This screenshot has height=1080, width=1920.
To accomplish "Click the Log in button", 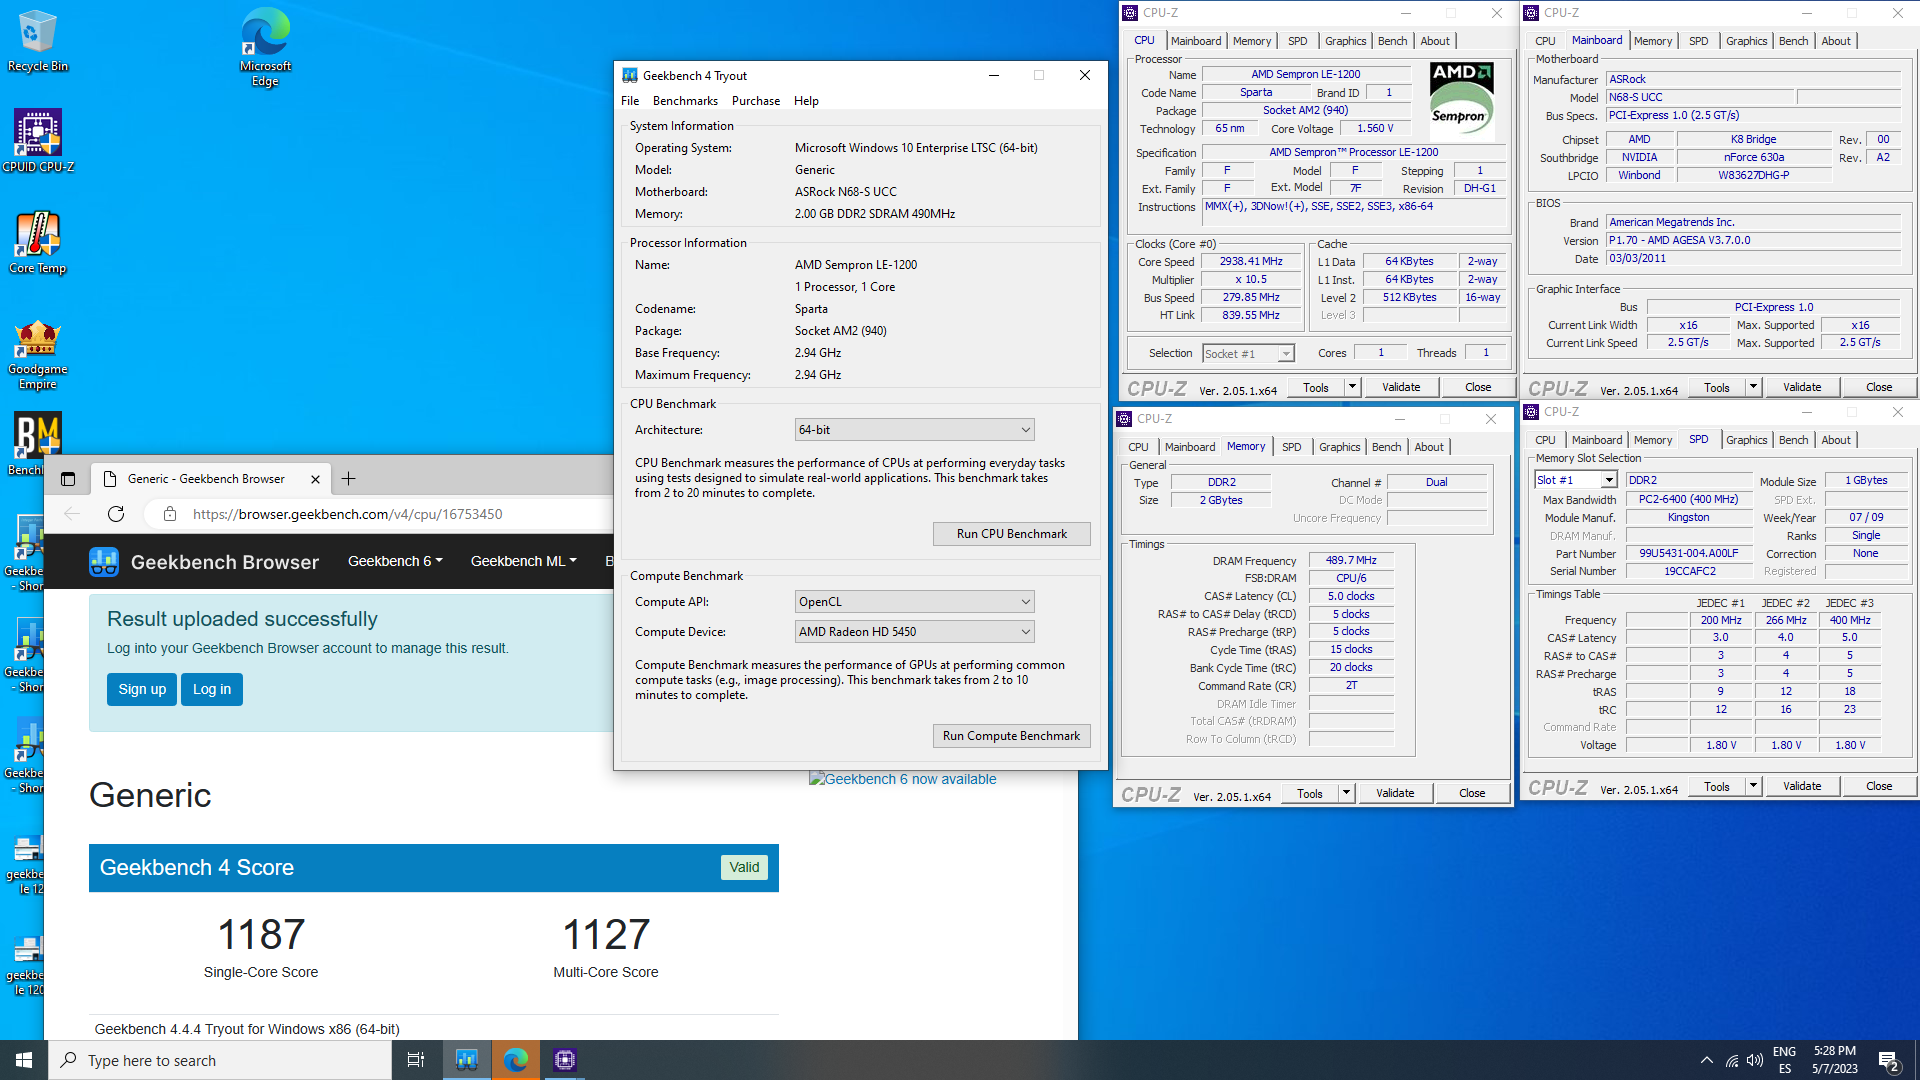I will [x=212, y=689].
